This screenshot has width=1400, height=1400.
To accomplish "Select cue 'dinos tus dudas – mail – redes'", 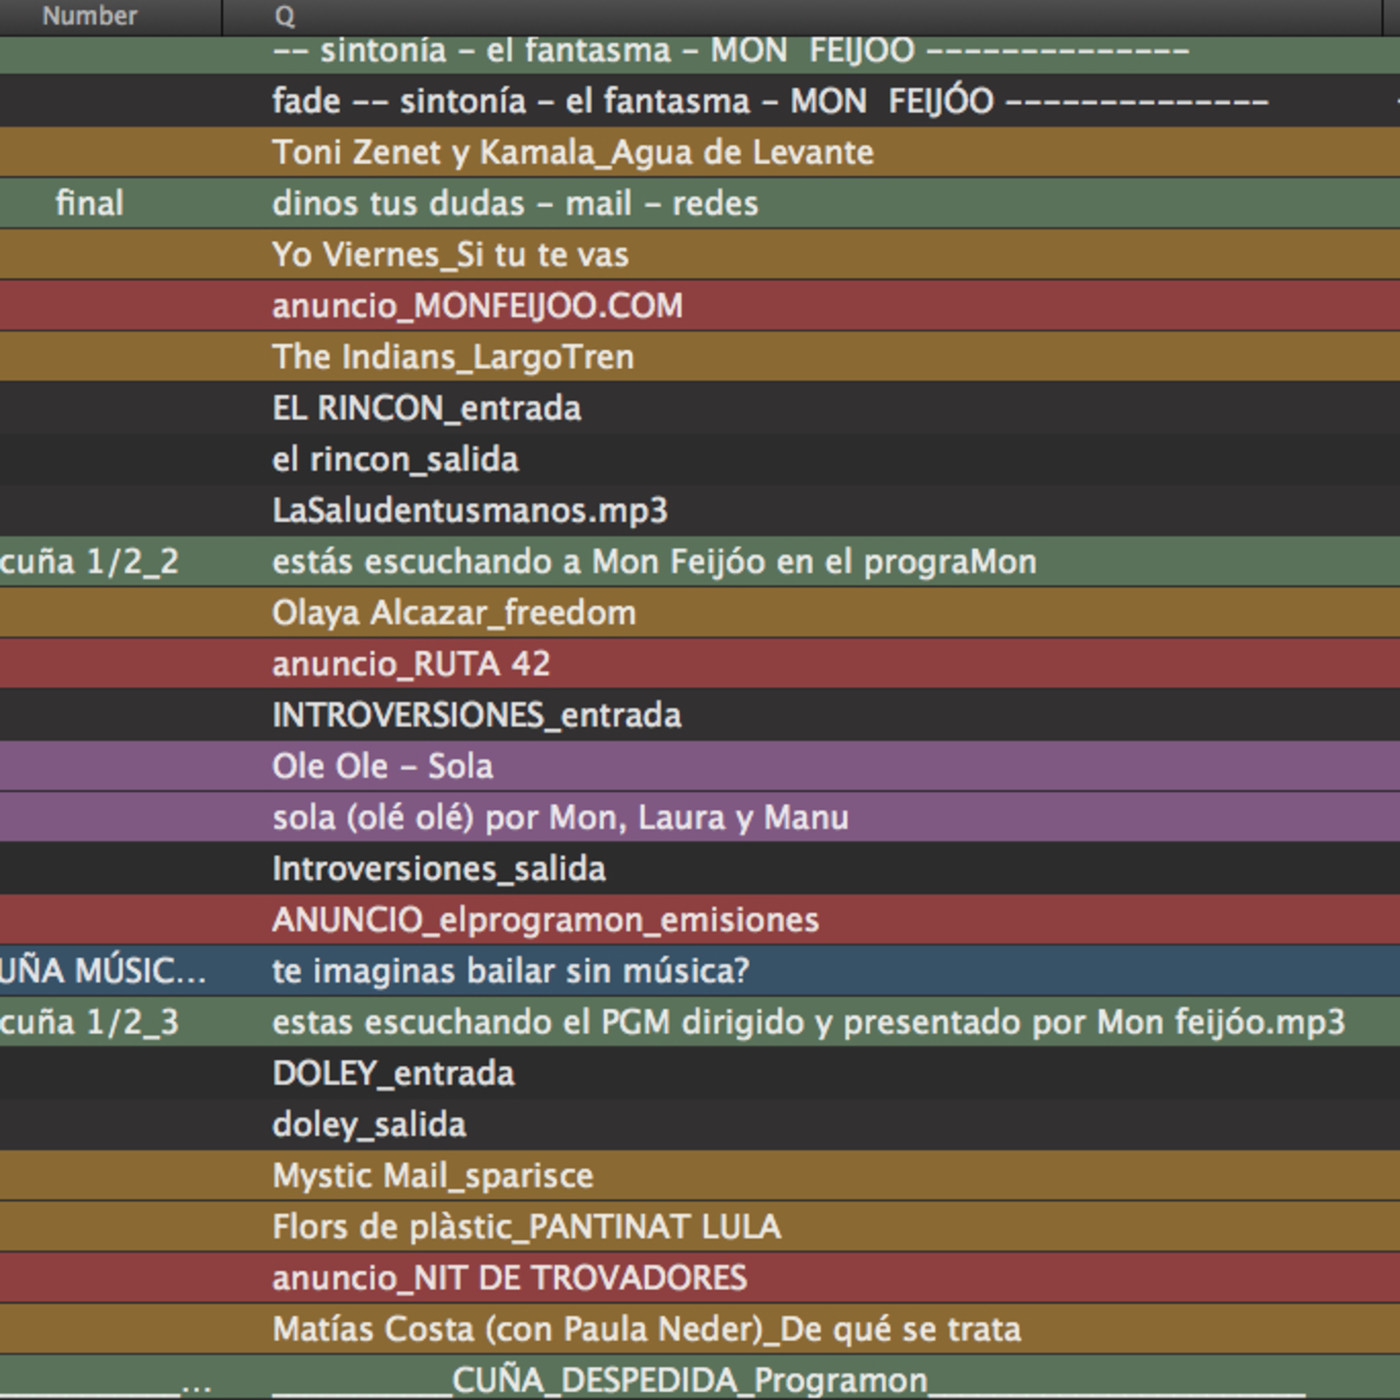I will coord(514,204).
